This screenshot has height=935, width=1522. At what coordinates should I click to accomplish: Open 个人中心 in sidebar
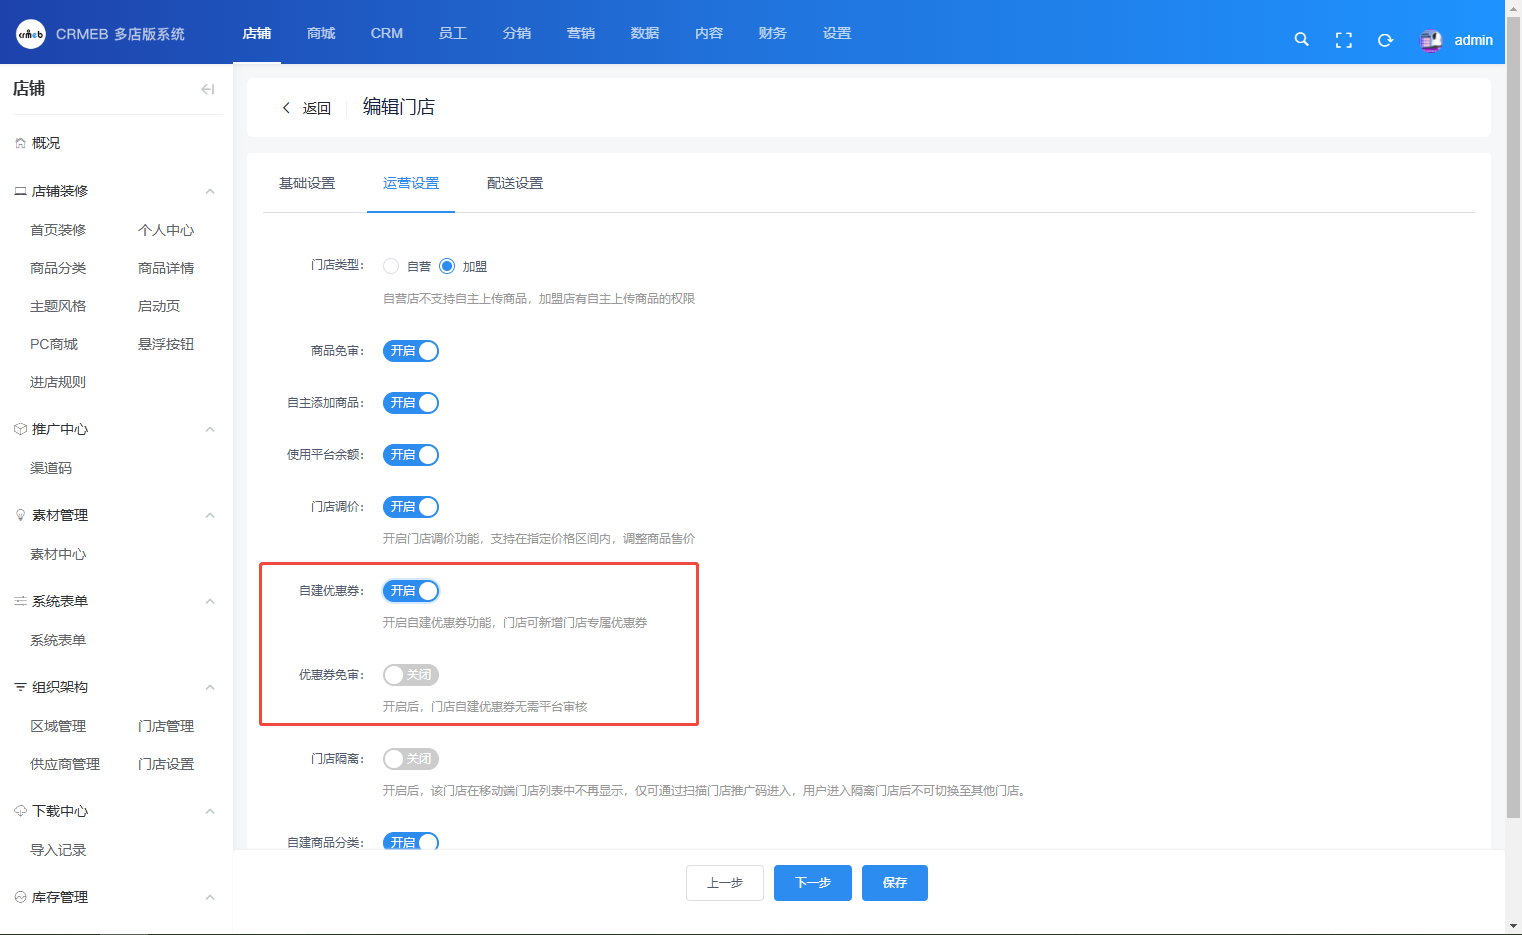point(166,230)
